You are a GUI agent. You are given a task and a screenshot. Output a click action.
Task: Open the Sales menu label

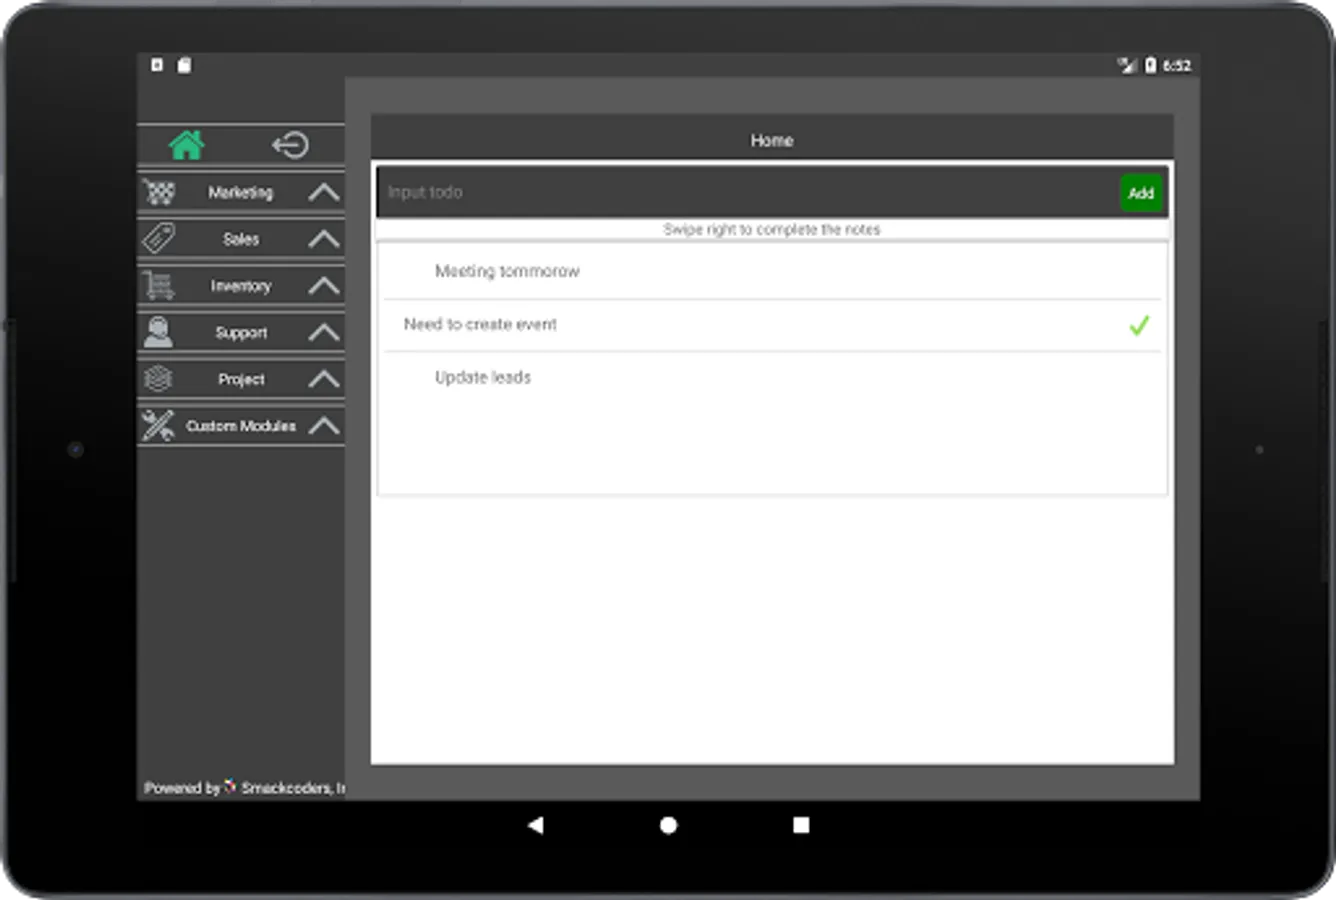point(241,239)
